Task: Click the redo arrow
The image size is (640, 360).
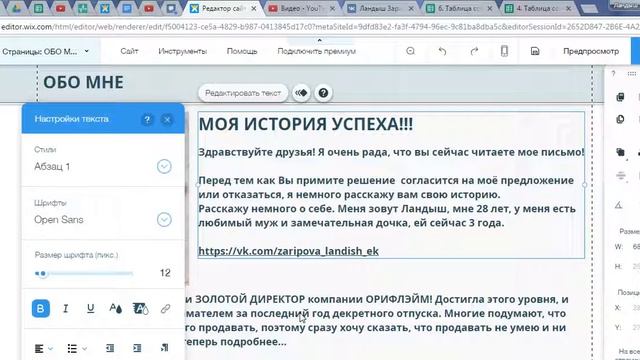Action: [474, 51]
